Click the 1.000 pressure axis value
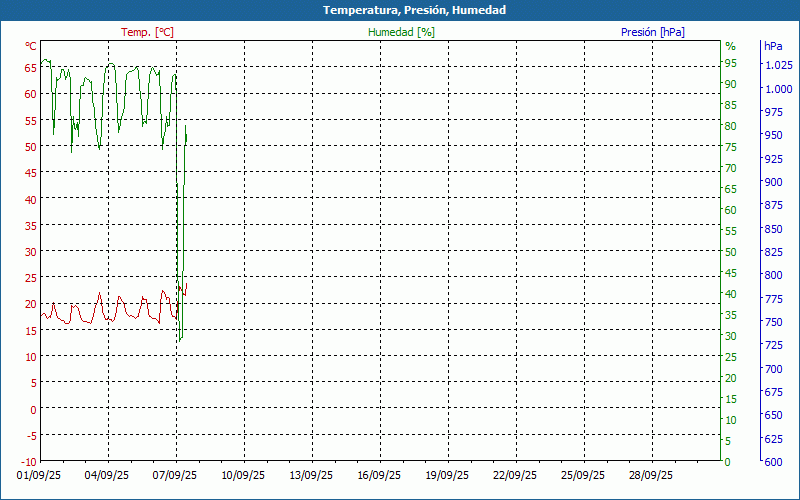Screen dimensions: 800x500 (x=779, y=89)
